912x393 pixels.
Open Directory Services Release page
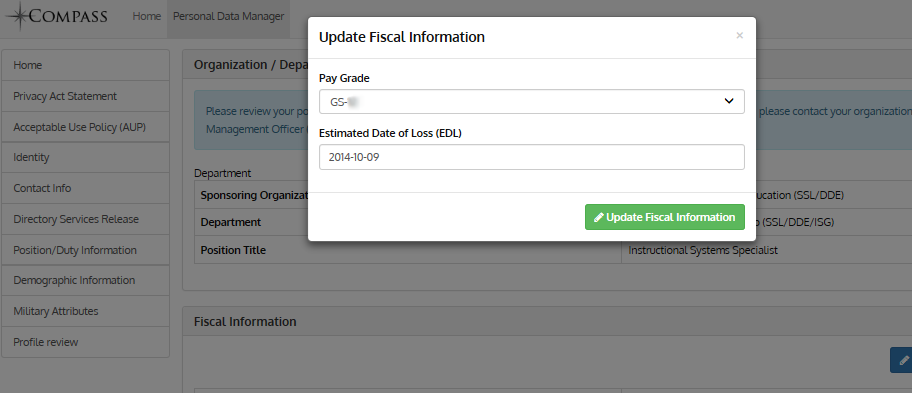point(86,219)
